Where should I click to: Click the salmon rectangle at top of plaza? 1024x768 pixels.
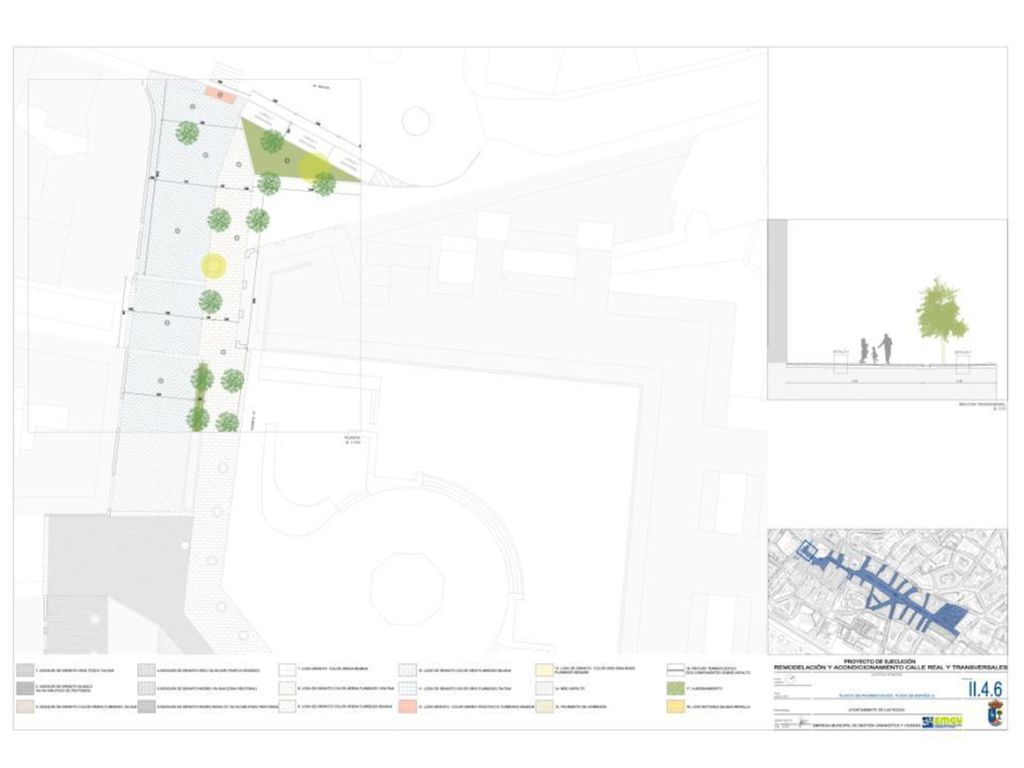tap(220, 93)
